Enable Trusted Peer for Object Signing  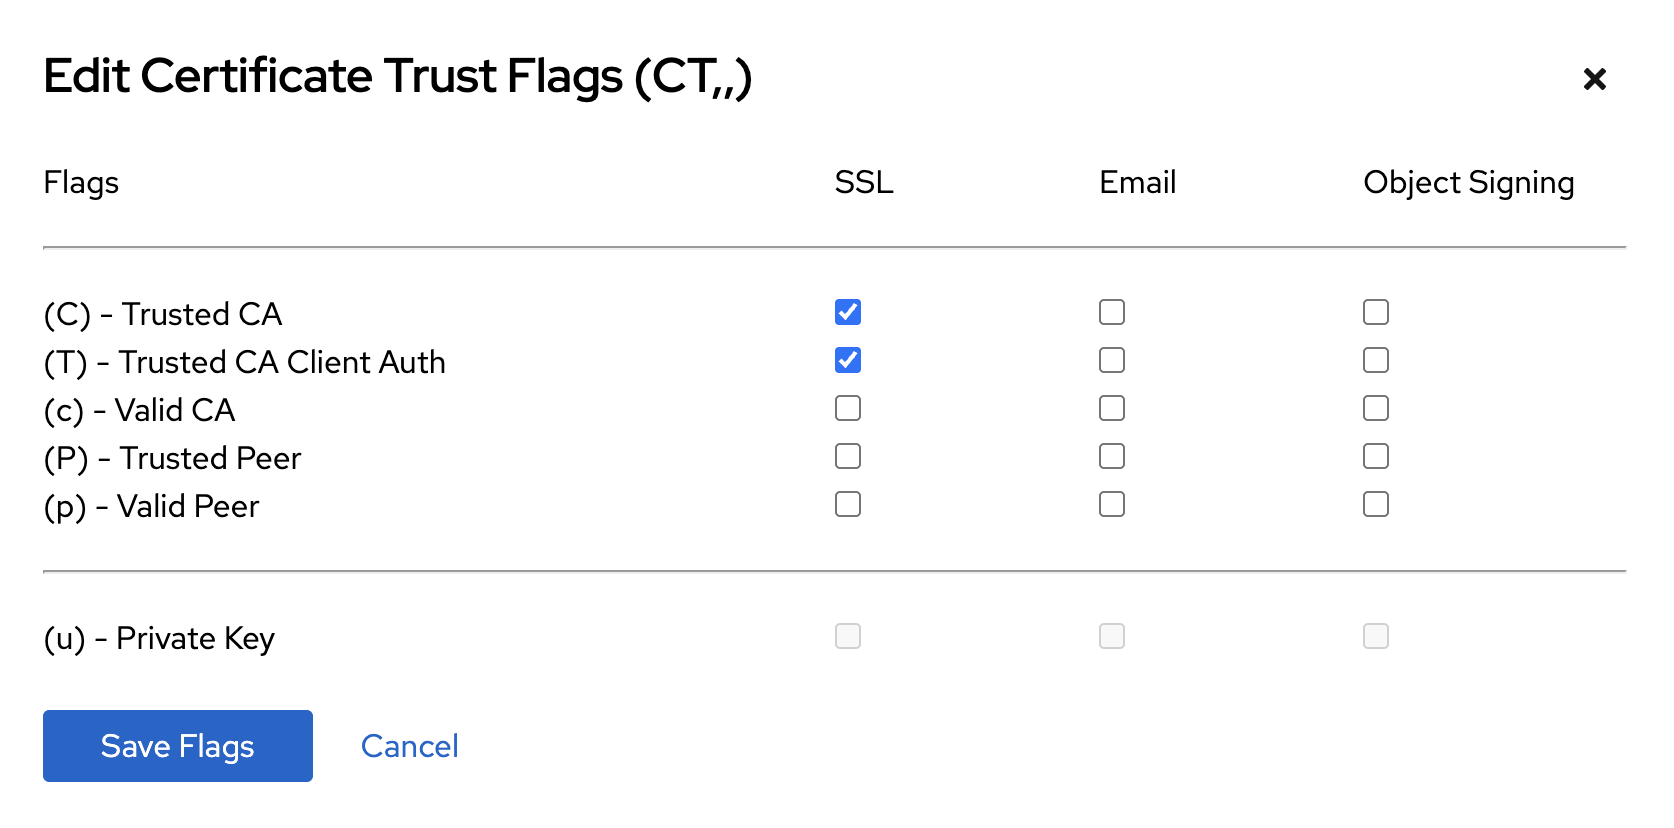point(1376,456)
